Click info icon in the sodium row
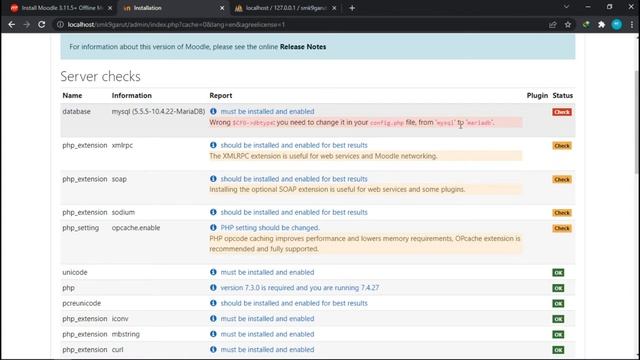This screenshot has width=640, height=360. (213, 212)
